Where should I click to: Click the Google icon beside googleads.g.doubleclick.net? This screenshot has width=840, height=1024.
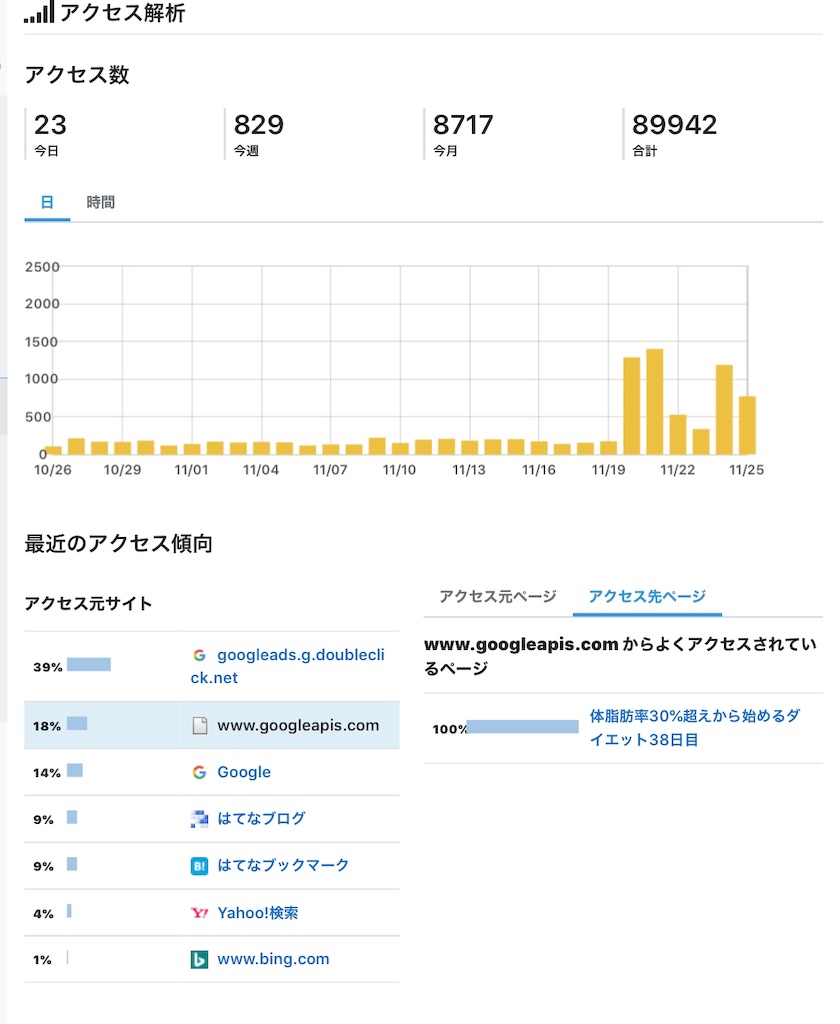(x=199, y=655)
